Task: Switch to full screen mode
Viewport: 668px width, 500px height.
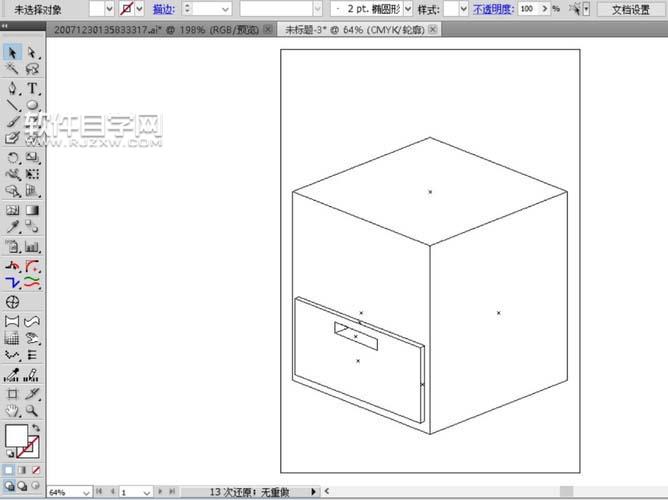Action: tap(36, 486)
